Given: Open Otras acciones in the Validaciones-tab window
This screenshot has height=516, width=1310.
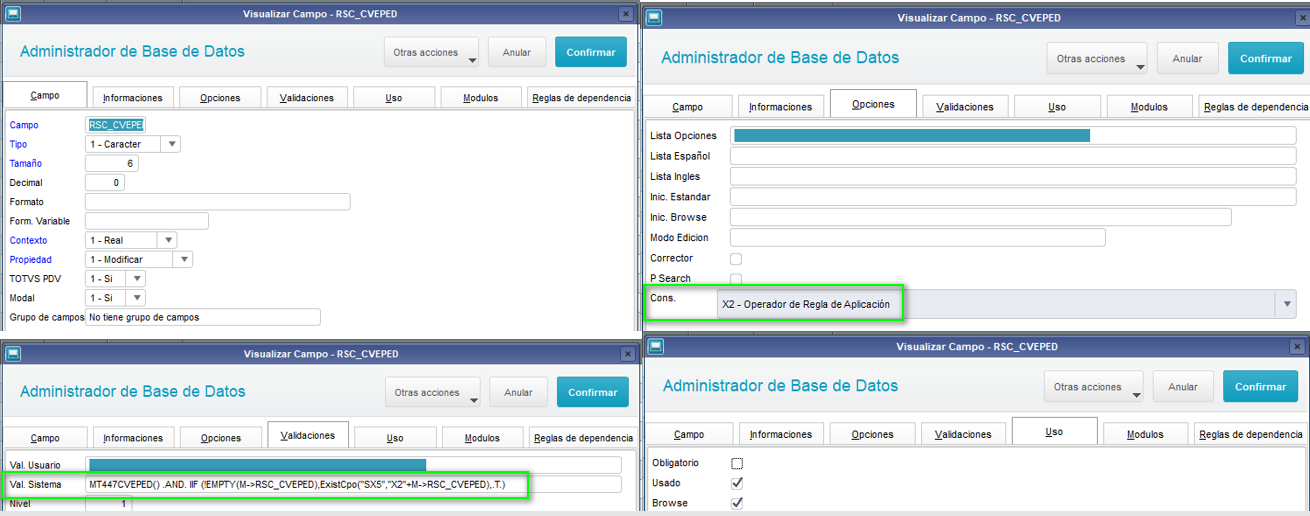Looking at the screenshot, I should (432, 392).
